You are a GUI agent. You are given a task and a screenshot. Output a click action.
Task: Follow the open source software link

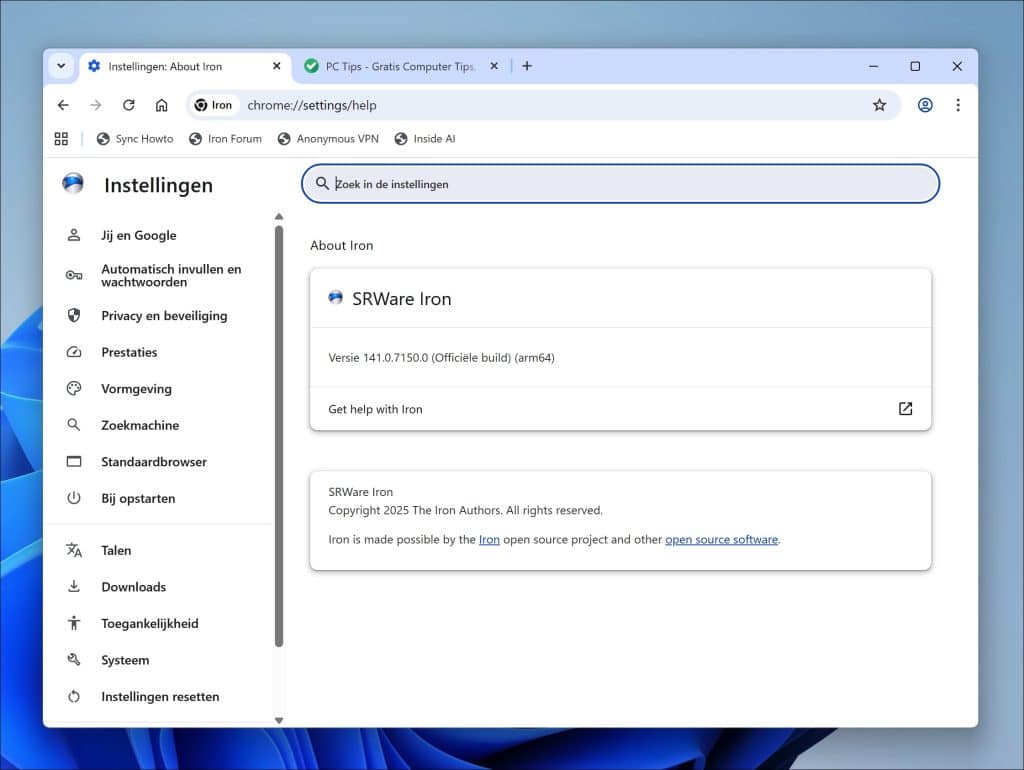(721, 539)
